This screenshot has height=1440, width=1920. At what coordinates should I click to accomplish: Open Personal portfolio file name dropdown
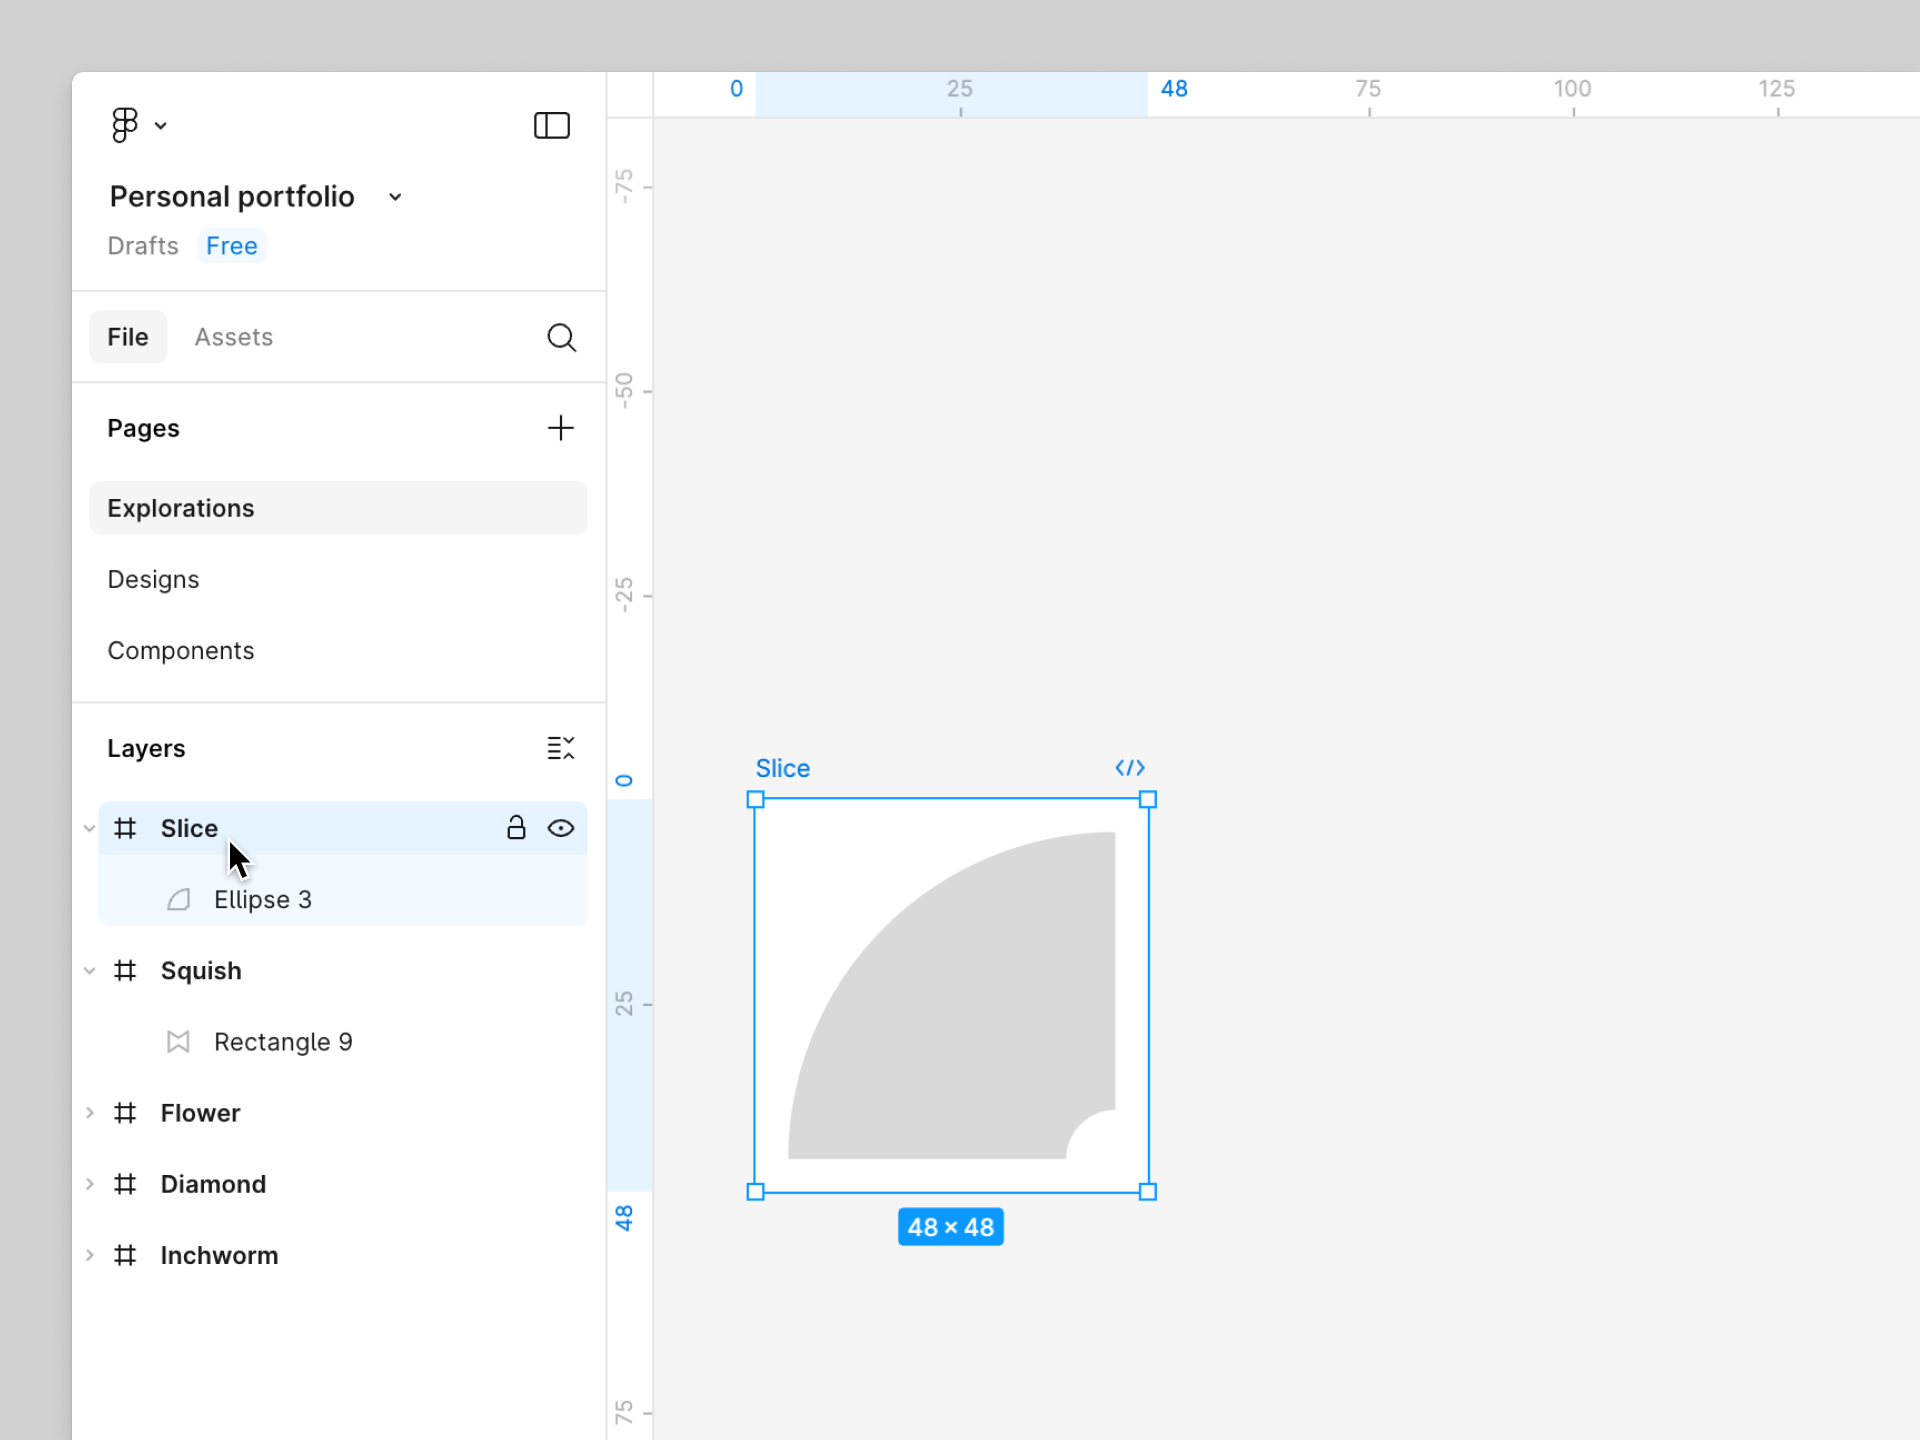(x=395, y=197)
